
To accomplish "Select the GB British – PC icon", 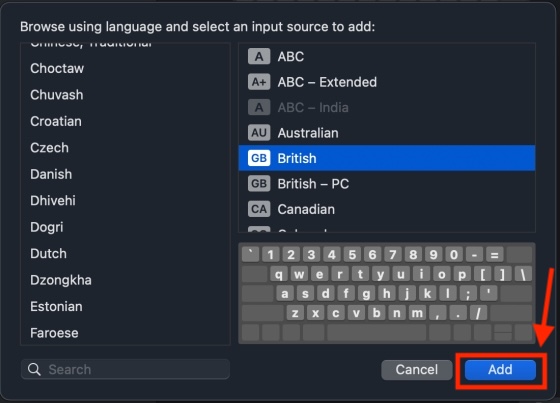I will pyautogui.click(x=259, y=184).
